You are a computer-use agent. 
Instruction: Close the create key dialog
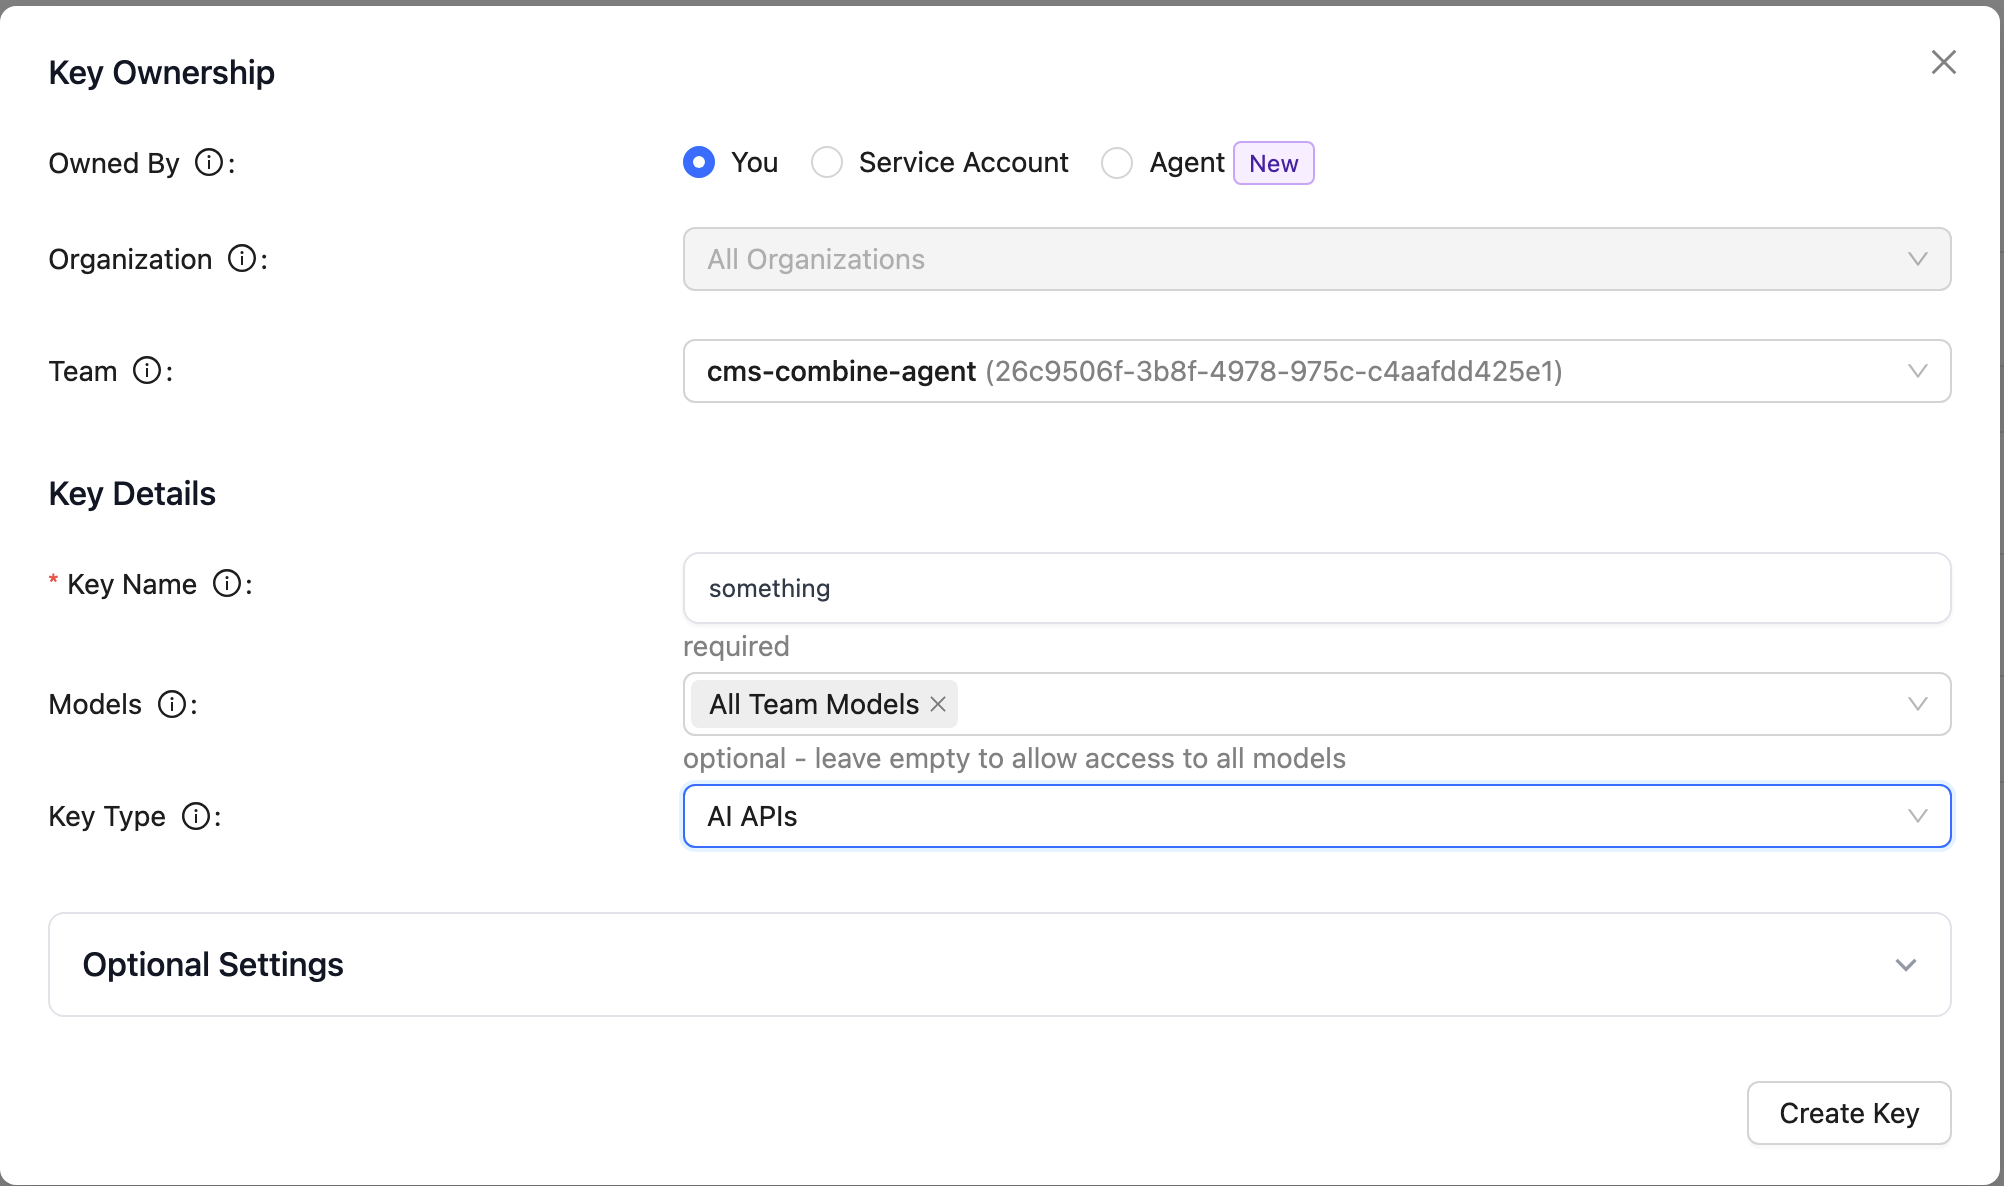1943,62
